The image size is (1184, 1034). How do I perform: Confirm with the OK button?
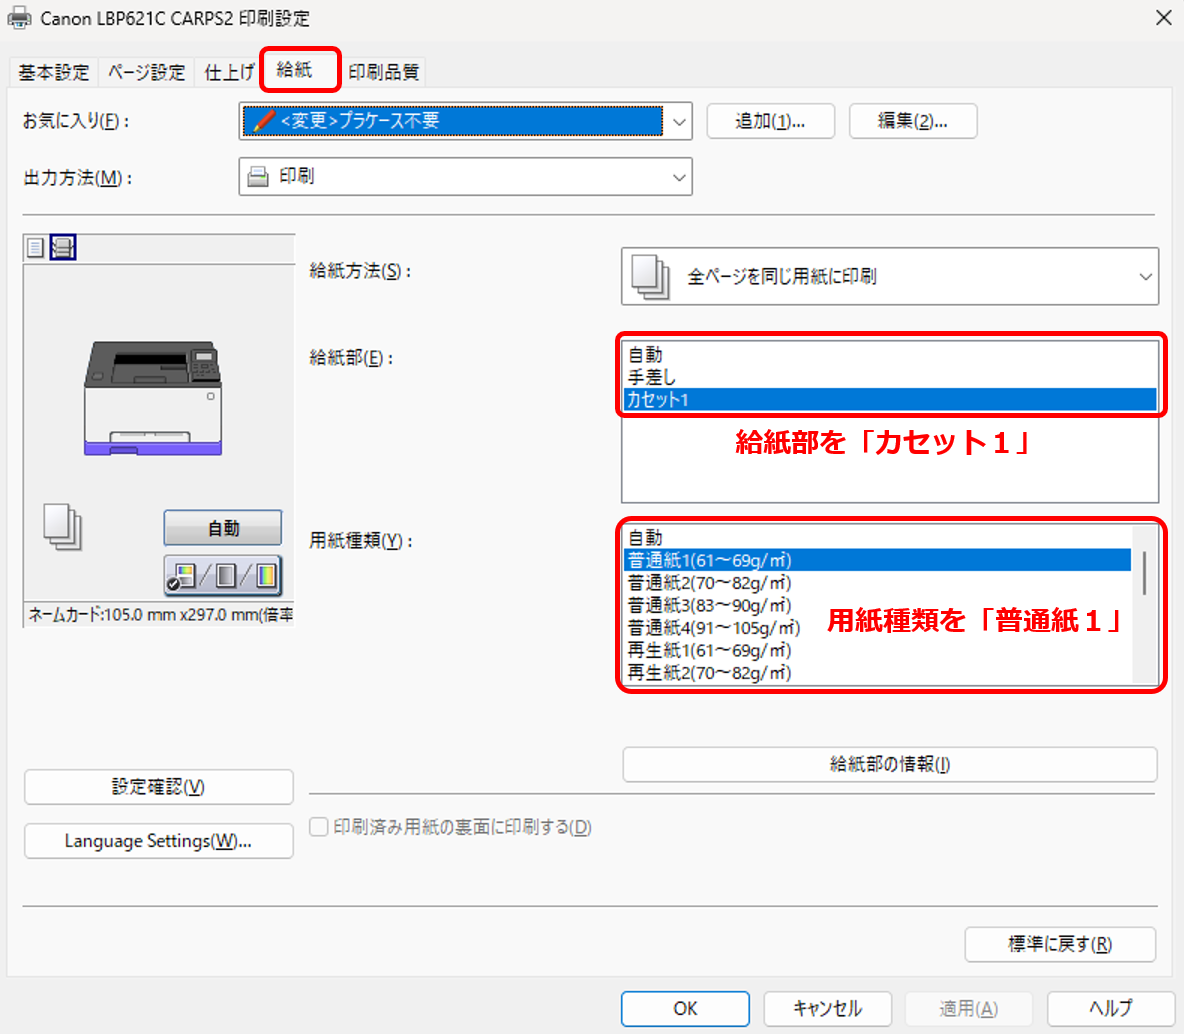(686, 1008)
